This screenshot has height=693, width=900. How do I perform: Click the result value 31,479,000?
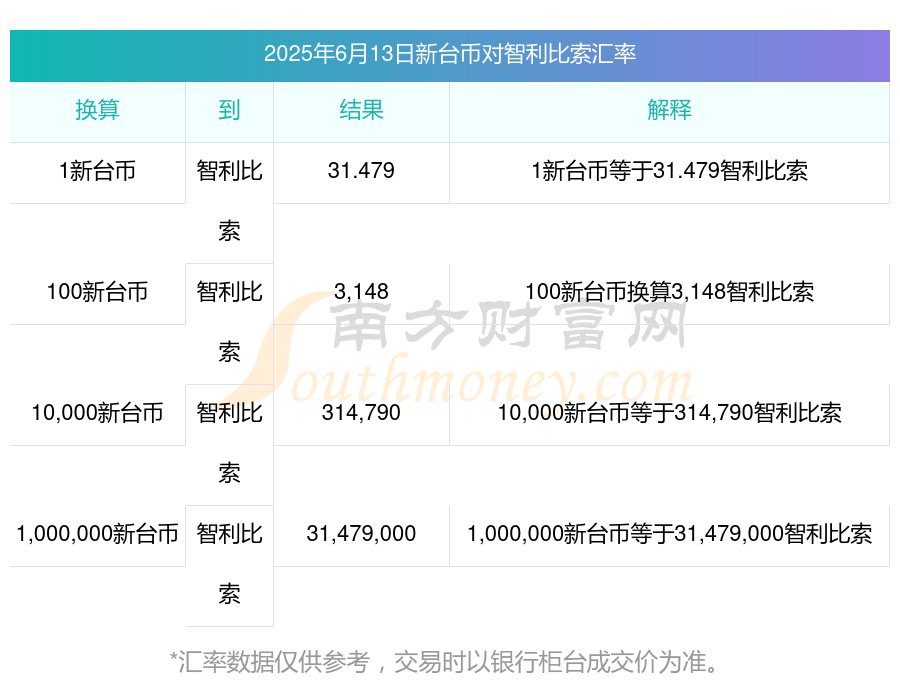click(361, 534)
